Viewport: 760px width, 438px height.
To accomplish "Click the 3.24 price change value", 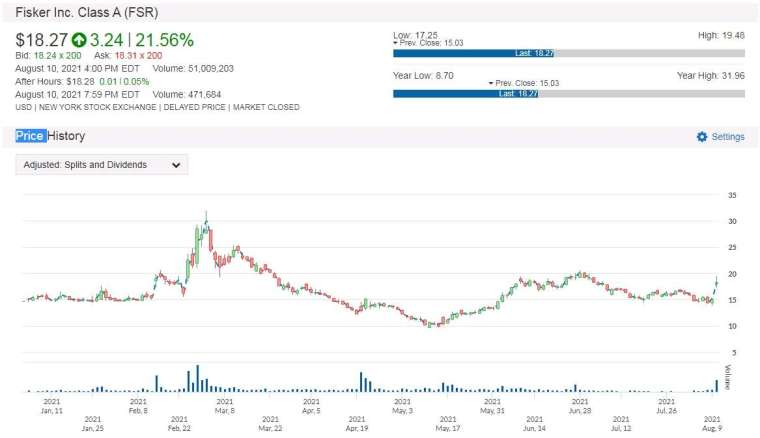I will (107, 40).
